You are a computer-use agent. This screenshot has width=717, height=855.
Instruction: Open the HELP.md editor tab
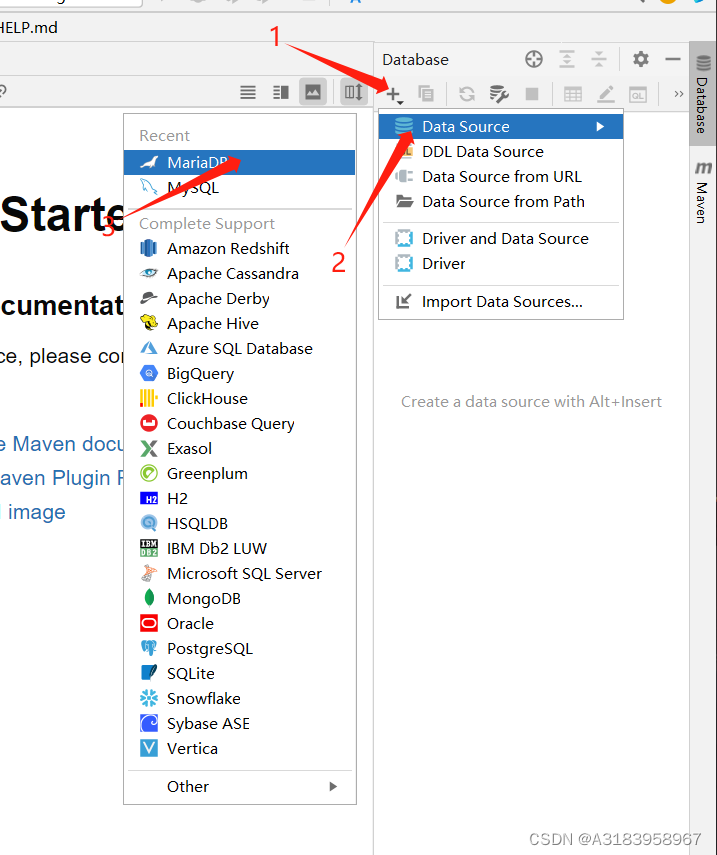point(28,27)
